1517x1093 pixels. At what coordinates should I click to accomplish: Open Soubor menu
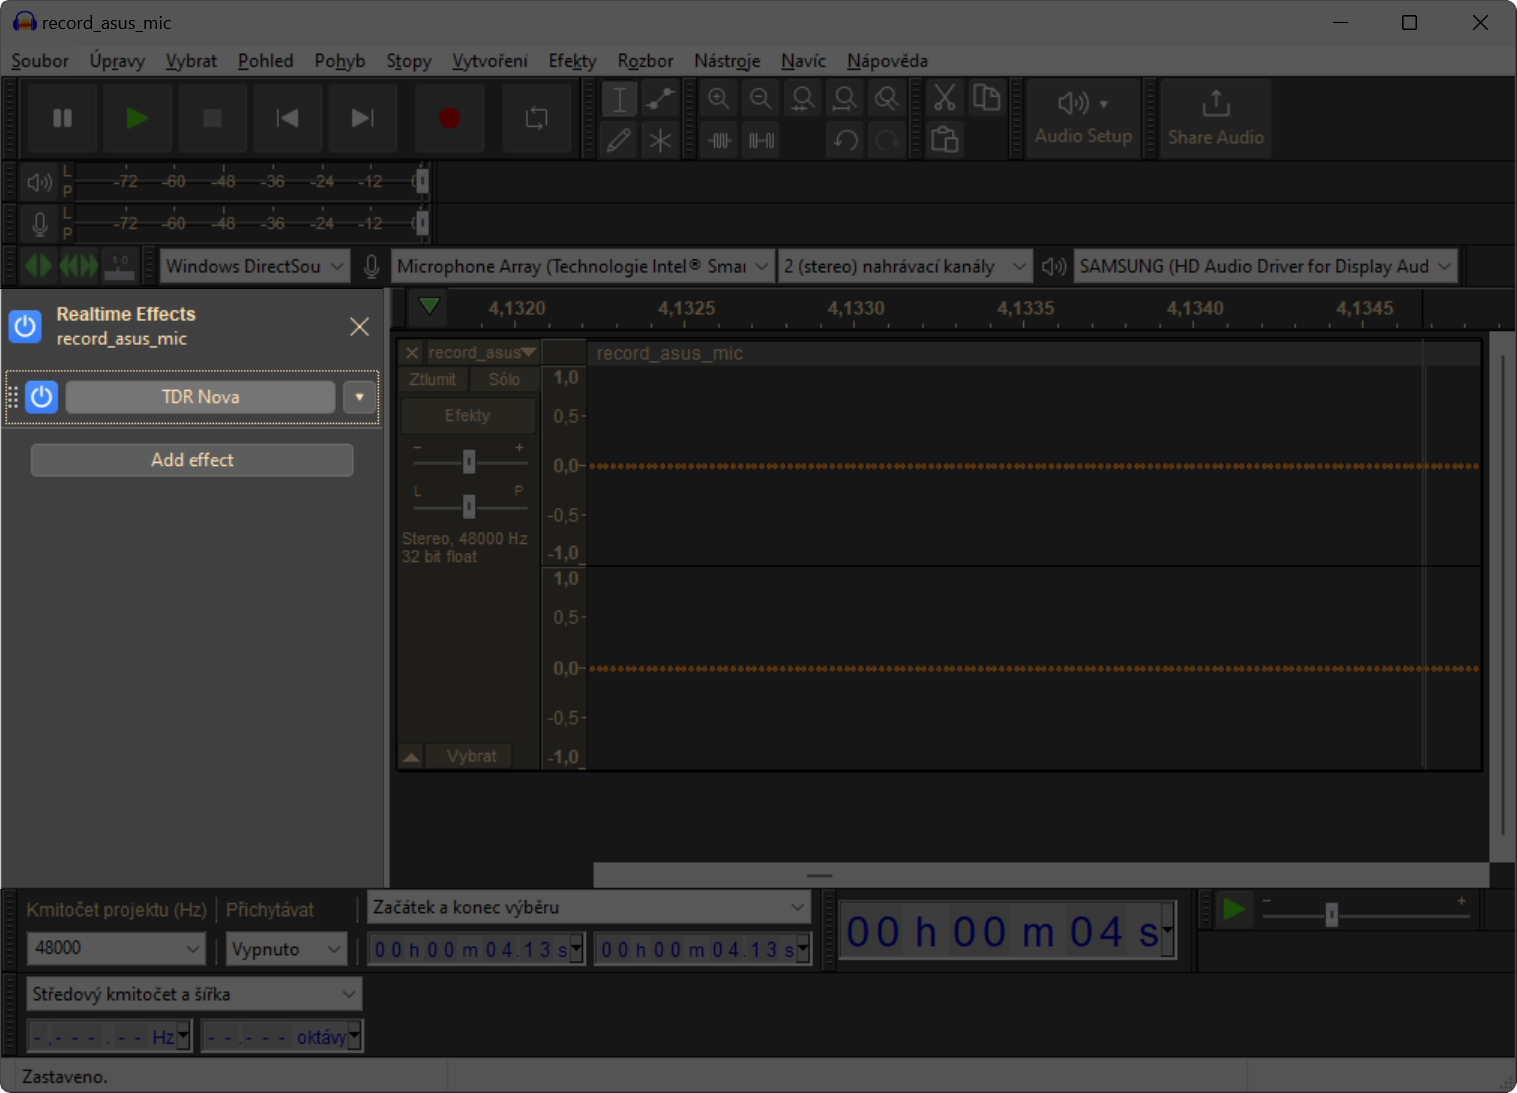pos(40,61)
